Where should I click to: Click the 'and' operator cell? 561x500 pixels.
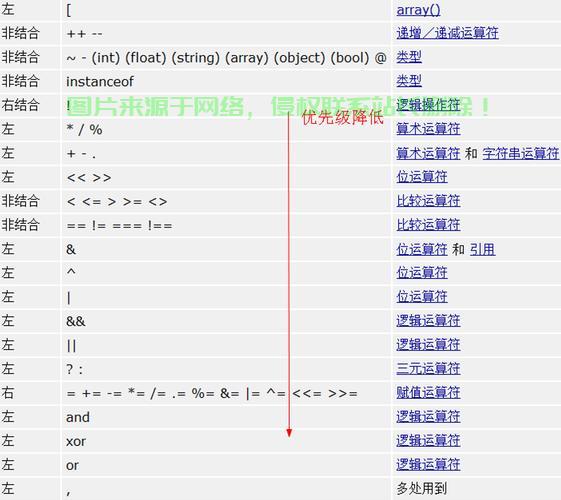pyautogui.click(x=226, y=417)
